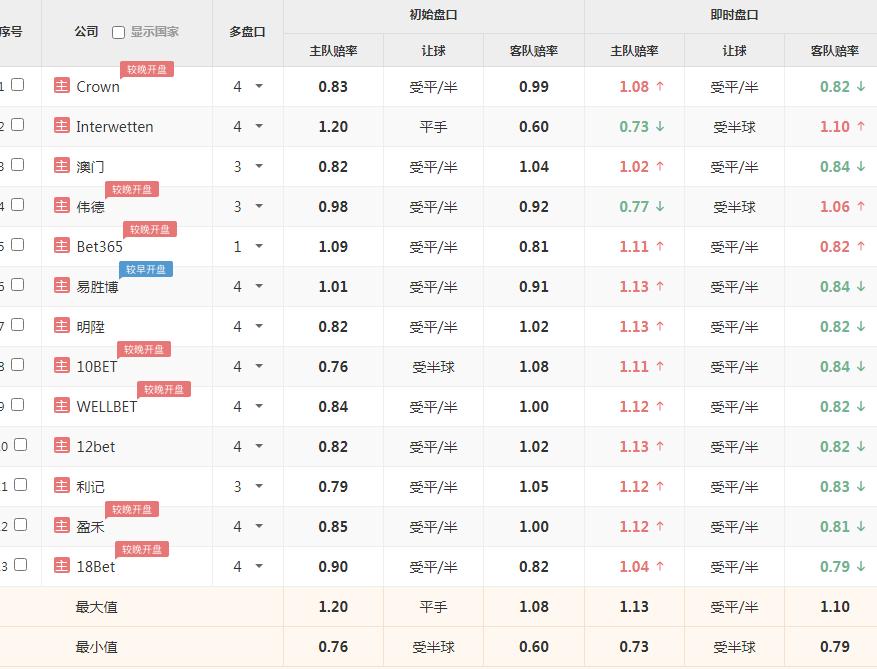Click Crown's live home odds 1.08
The width and height of the screenshot is (877, 669).
pos(634,87)
